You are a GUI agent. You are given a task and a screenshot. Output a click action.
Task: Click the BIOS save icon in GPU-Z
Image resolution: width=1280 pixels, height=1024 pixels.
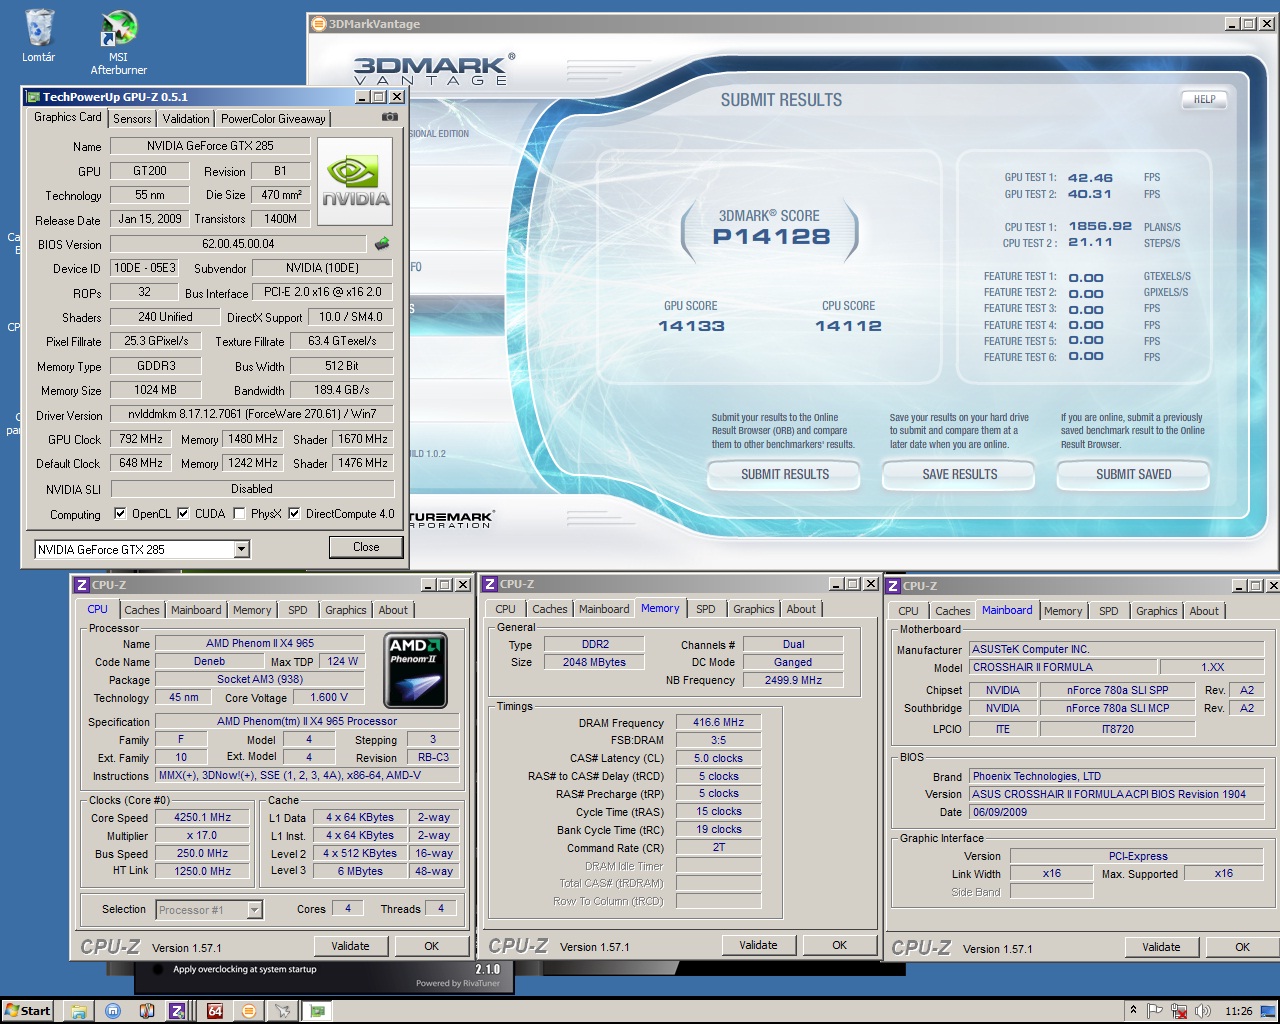click(381, 243)
